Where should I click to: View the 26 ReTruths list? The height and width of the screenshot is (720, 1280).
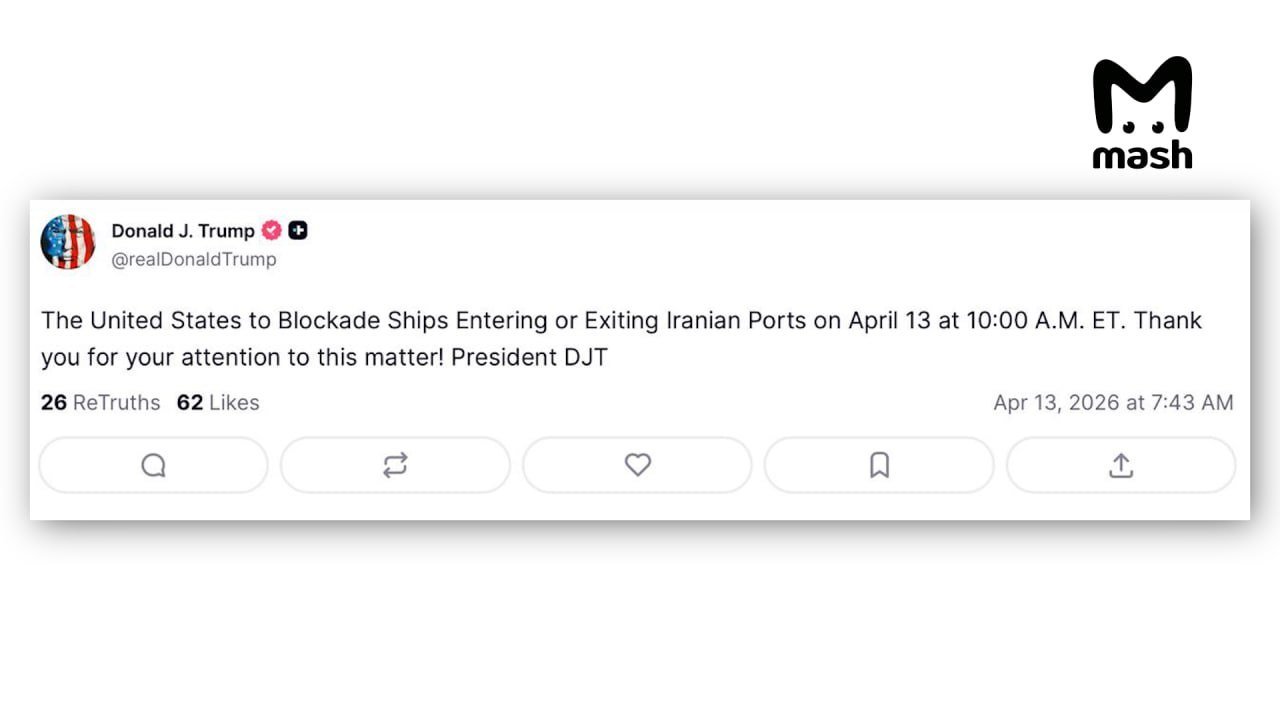(100, 403)
